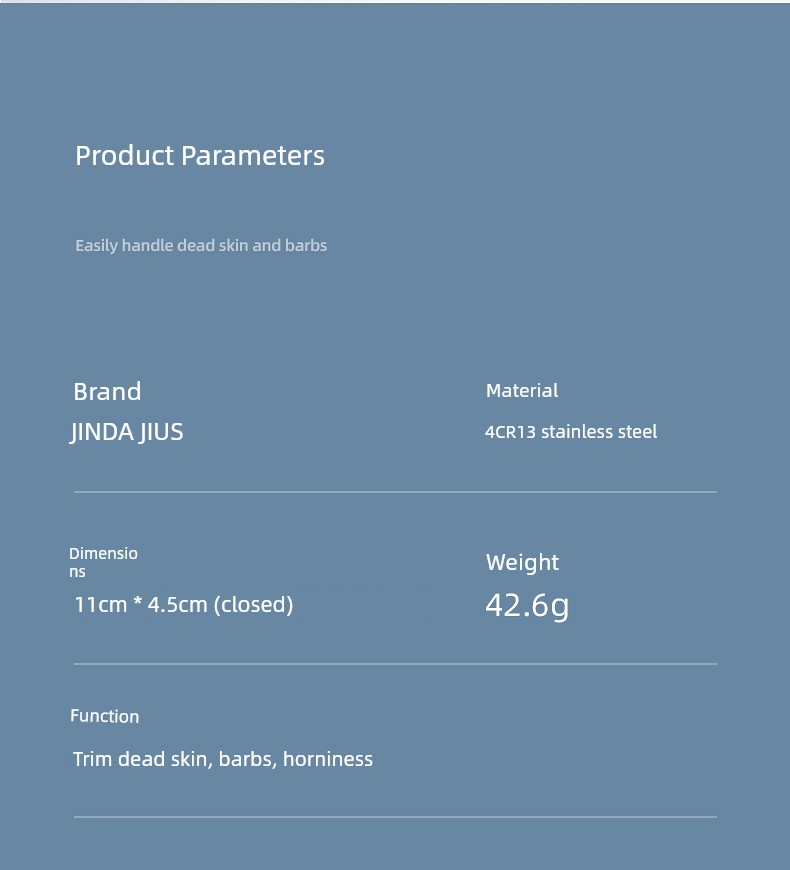Select the subtitle about dead skin and barbs
Image resolution: width=790 pixels, height=870 pixels.
201,245
